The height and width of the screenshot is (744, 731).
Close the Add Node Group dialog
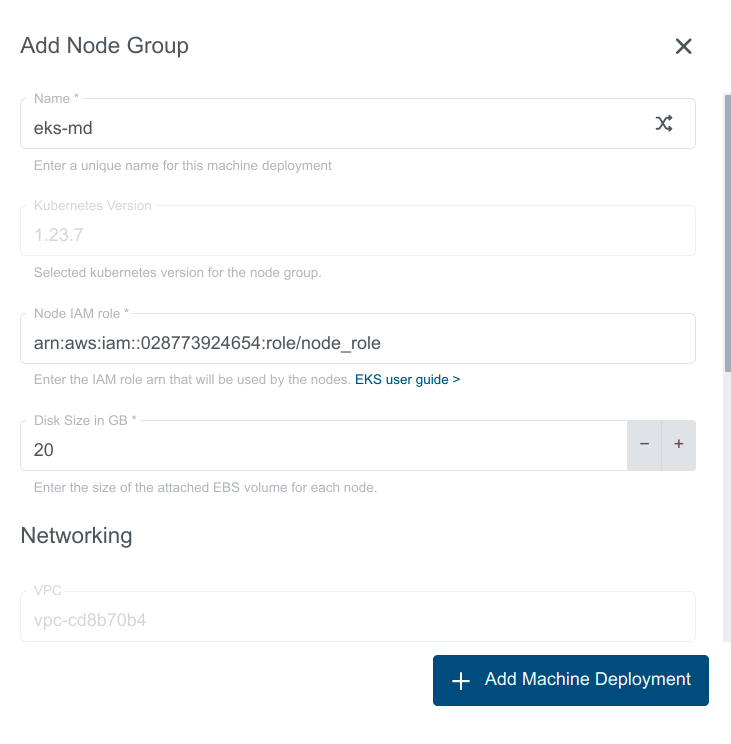click(684, 46)
